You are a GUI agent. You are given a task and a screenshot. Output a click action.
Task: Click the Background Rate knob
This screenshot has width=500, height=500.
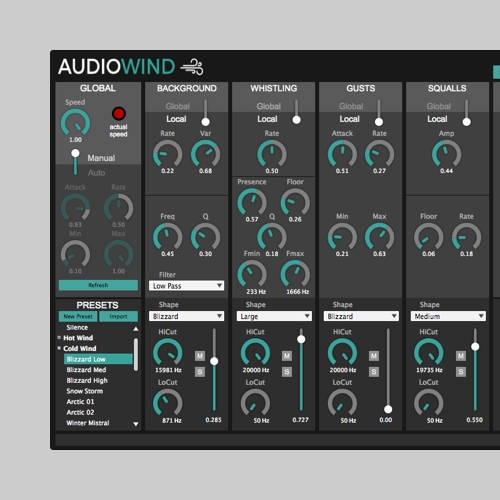(168, 154)
